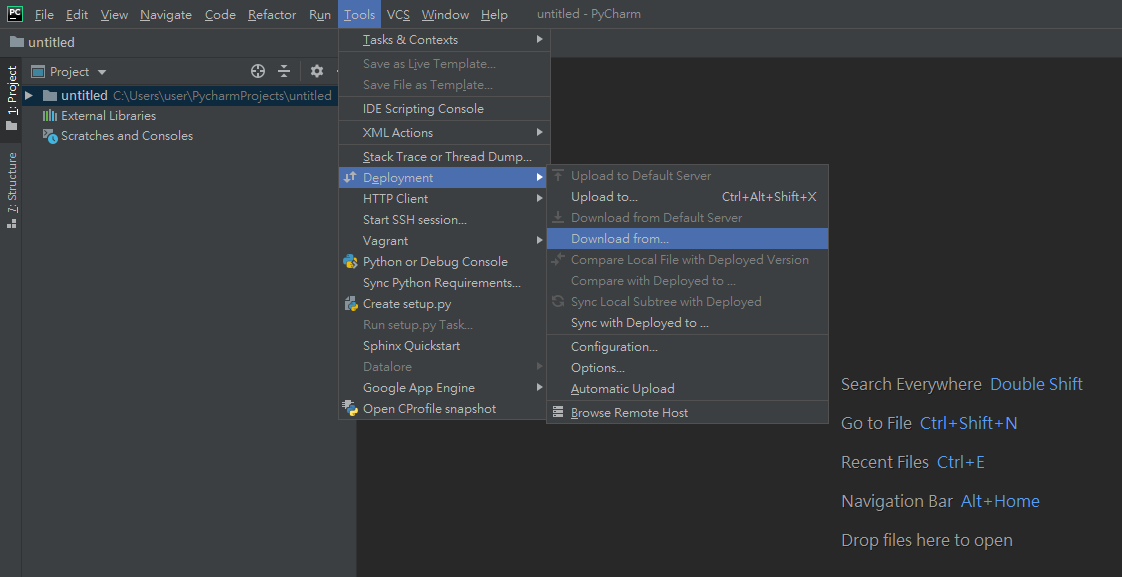This screenshot has width=1122, height=577.
Task: Click Compare with Deployed to ... entry
Action: pyautogui.click(x=687, y=281)
